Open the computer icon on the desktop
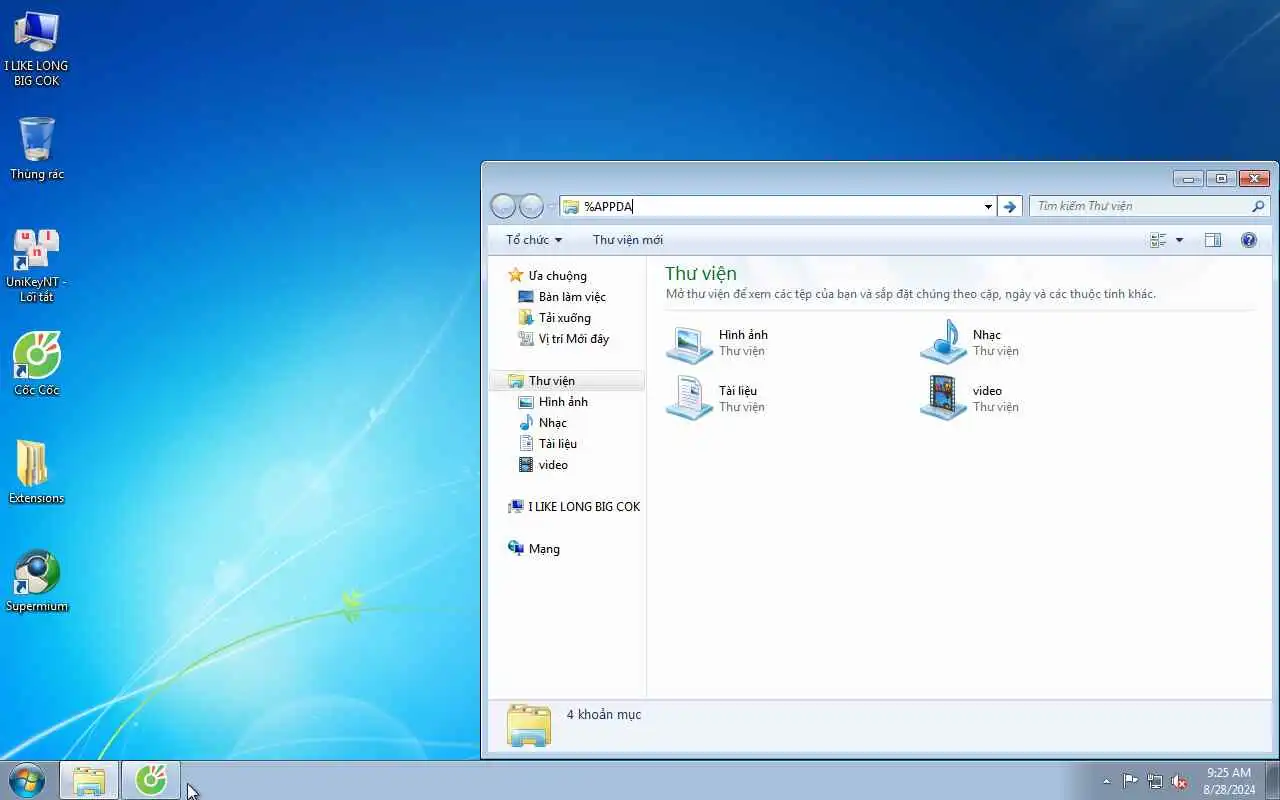The height and width of the screenshot is (800, 1280). 36,48
